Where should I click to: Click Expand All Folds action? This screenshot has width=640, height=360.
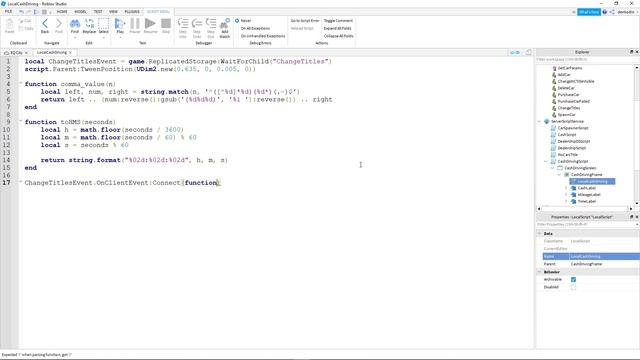pyautogui.click(x=338, y=28)
